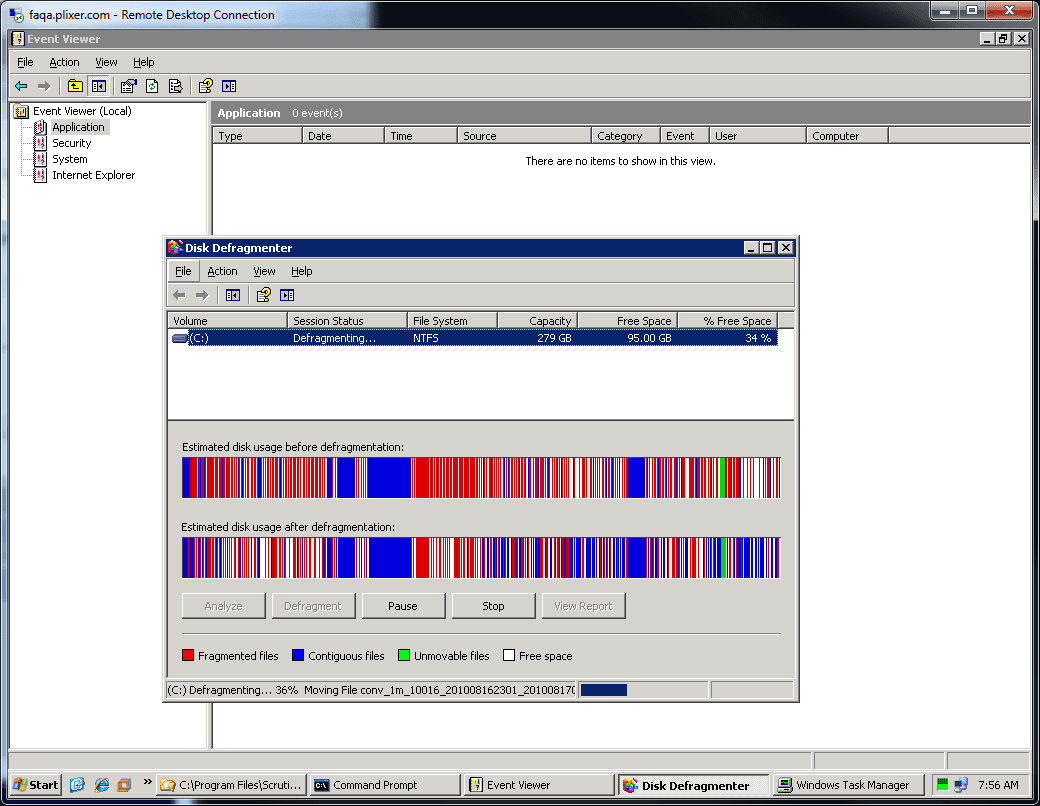Viewport: 1040px width, 806px height.
Task: Open Action menu in Event Viewer
Action: point(64,62)
